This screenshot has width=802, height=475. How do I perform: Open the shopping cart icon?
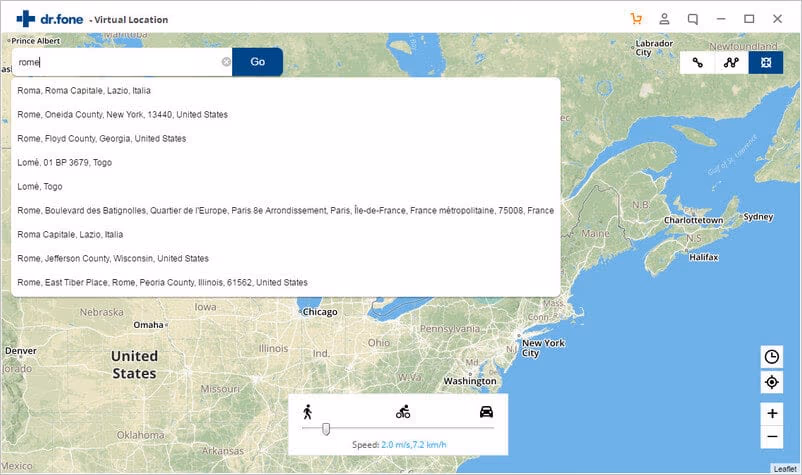click(x=637, y=19)
